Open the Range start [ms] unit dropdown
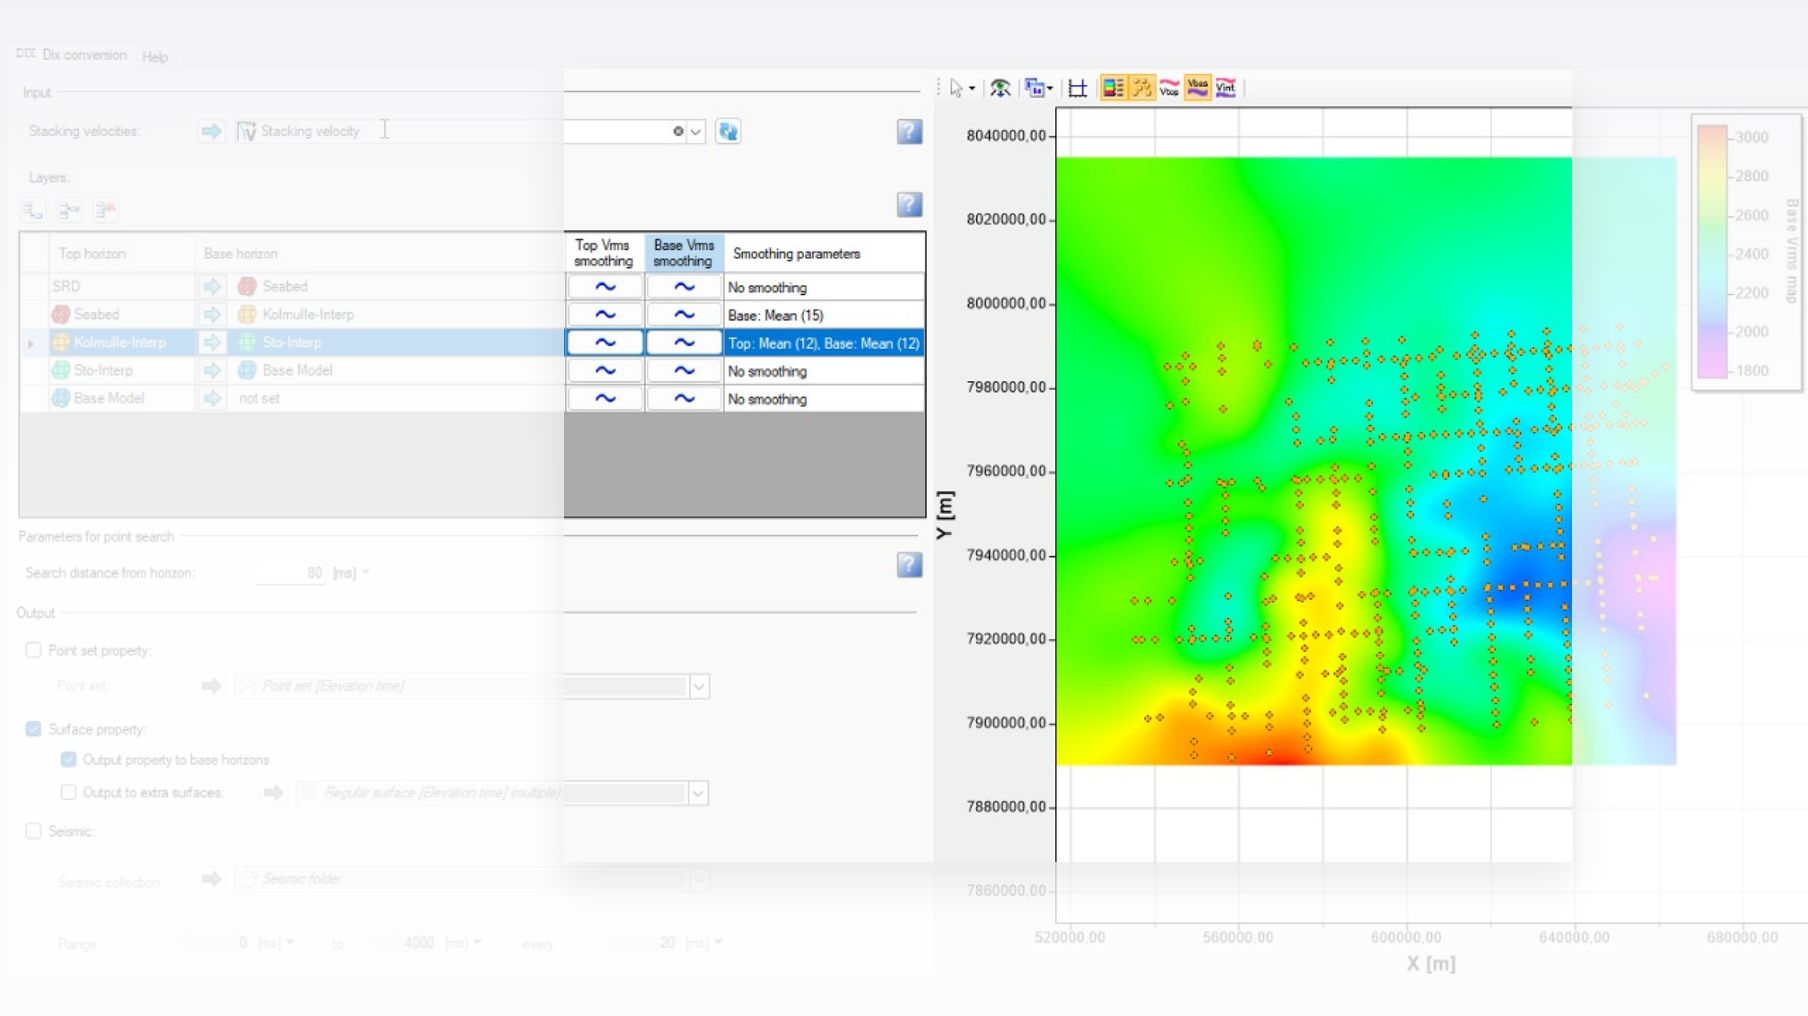This screenshot has height=1016, width=1808. pyautogui.click(x=290, y=943)
